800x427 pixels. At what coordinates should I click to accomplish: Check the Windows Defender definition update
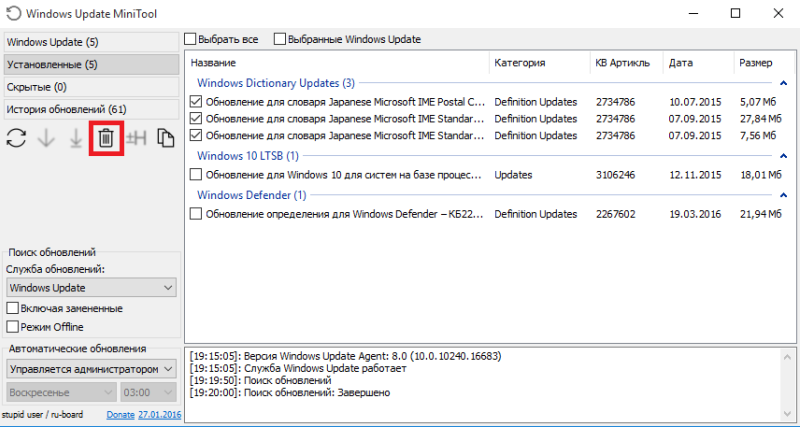[x=196, y=214]
